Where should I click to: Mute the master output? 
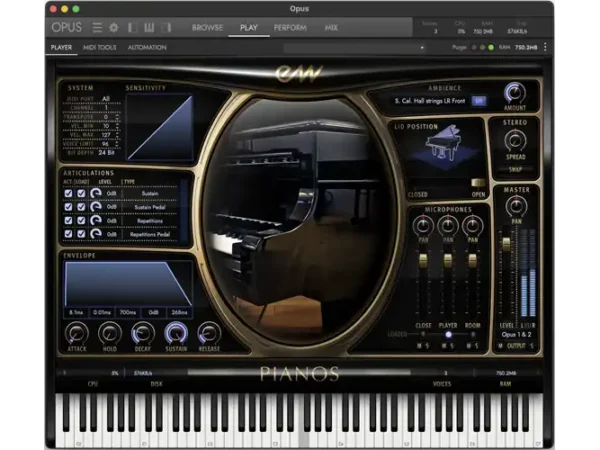[501, 346]
